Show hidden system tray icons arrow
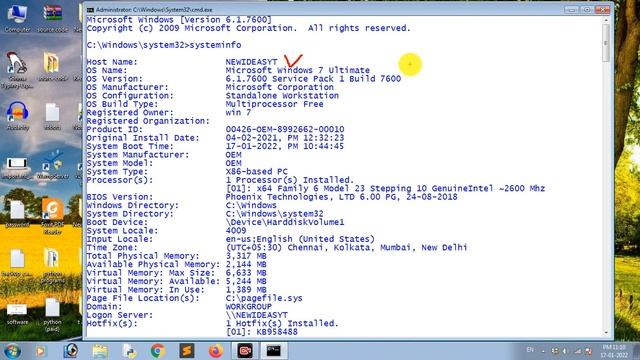 pos(543,351)
